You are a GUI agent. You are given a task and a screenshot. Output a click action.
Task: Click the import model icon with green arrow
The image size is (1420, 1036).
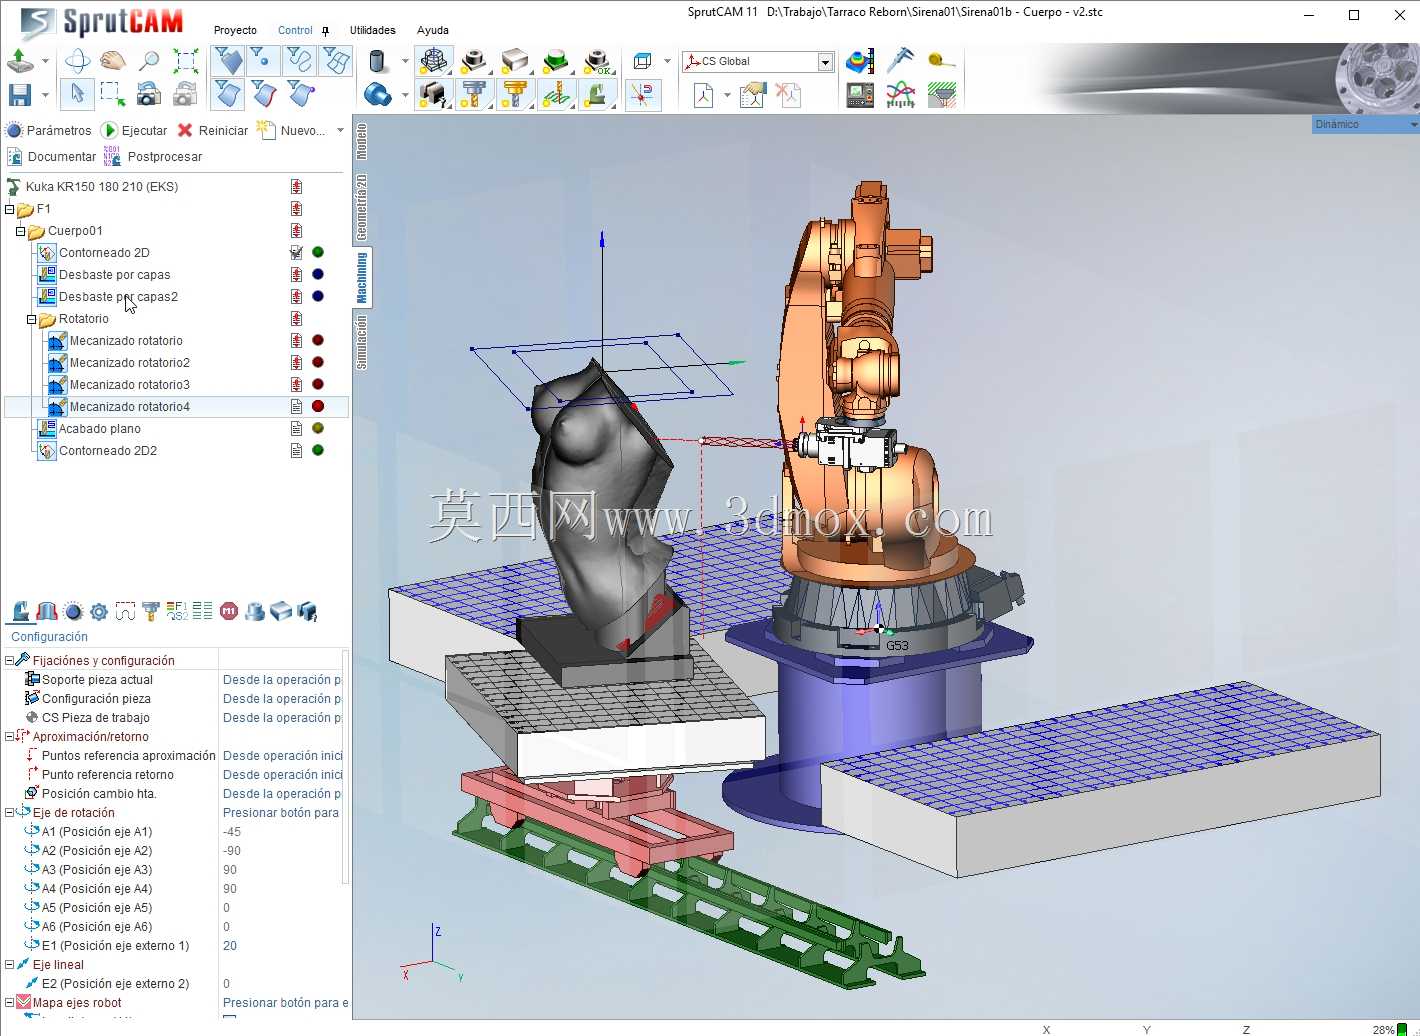tap(20, 60)
